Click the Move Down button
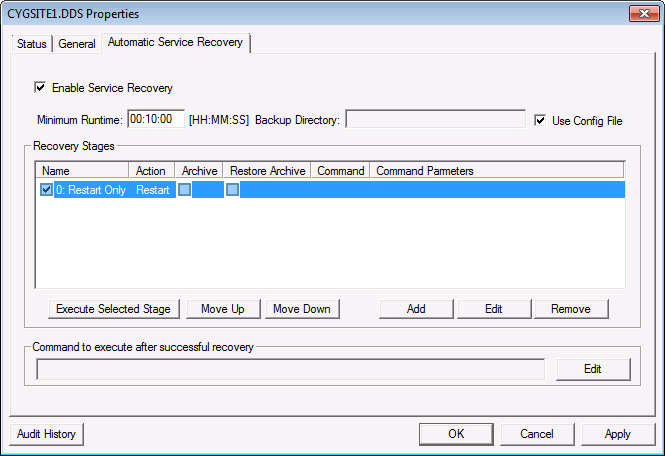 302,309
